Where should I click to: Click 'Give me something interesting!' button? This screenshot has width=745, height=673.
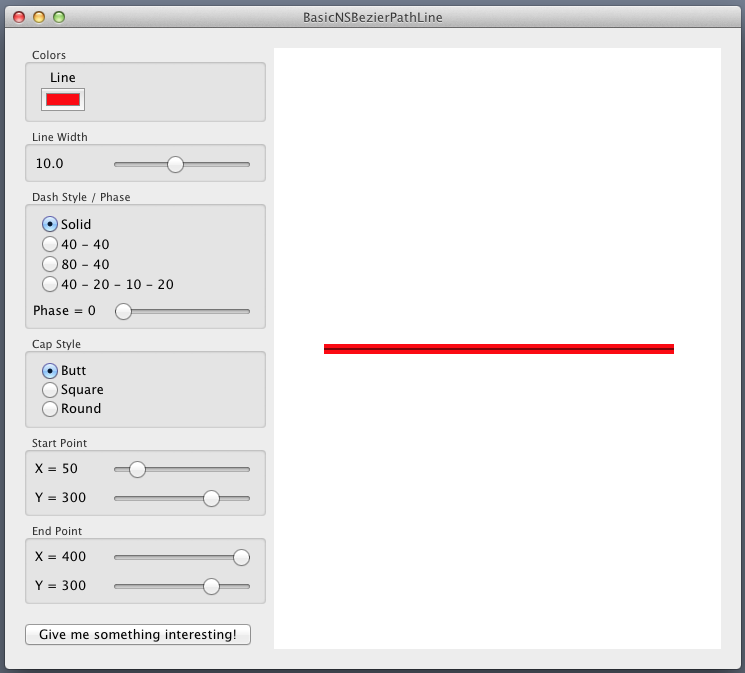coord(138,635)
